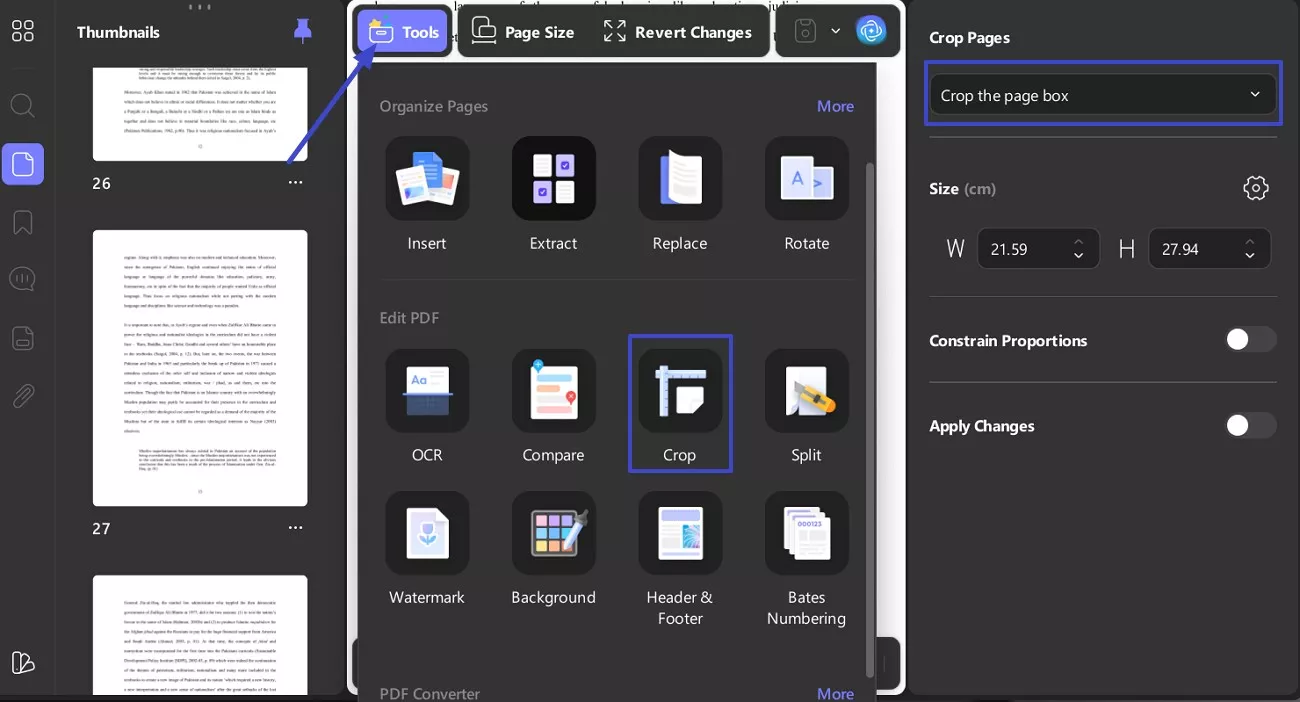Image resolution: width=1300 pixels, height=702 pixels.
Task: Open page 26 more options menu
Action: click(295, 183)
